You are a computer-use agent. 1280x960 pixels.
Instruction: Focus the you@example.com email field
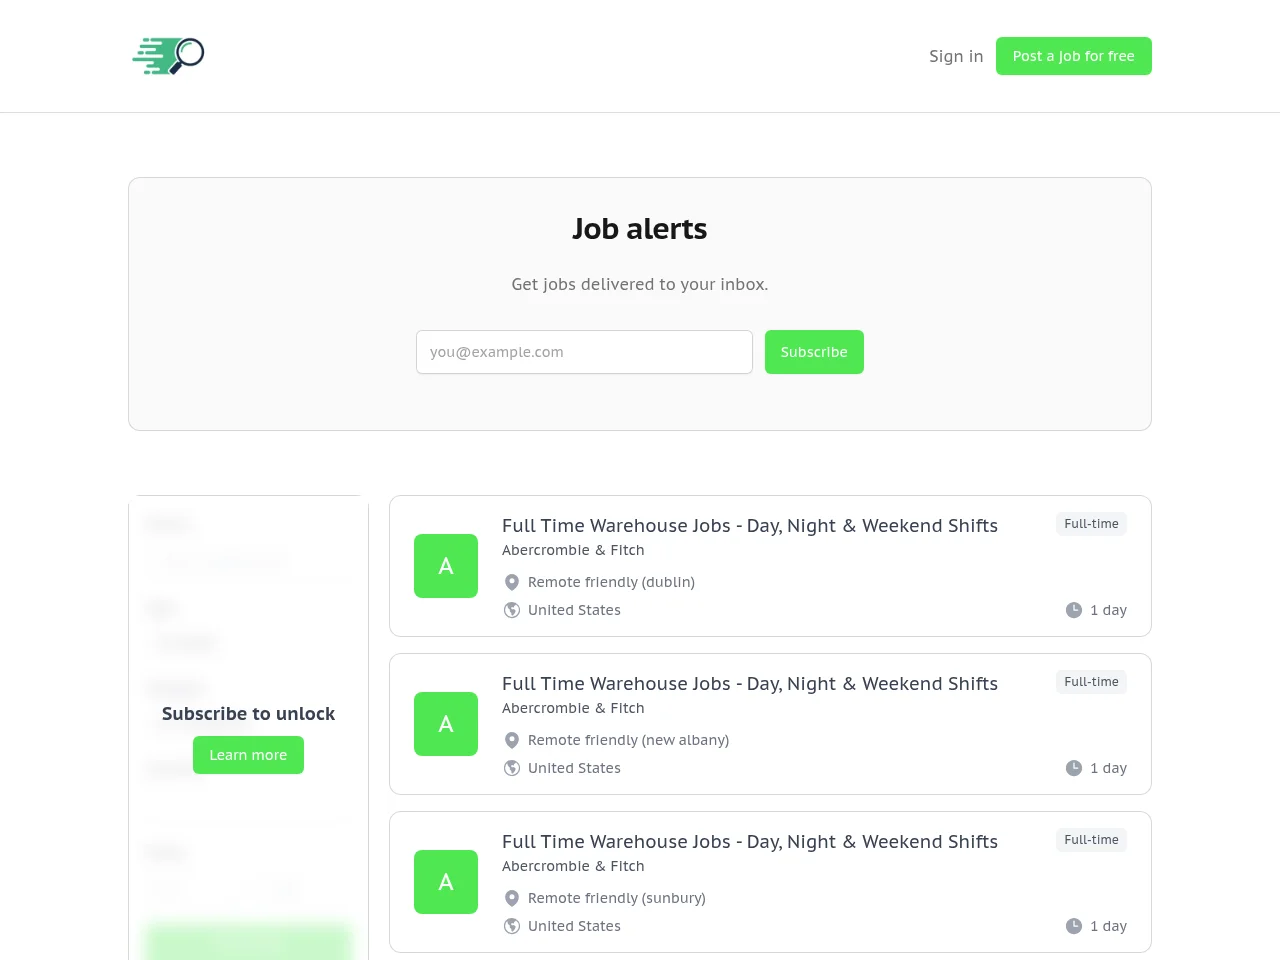584,352
